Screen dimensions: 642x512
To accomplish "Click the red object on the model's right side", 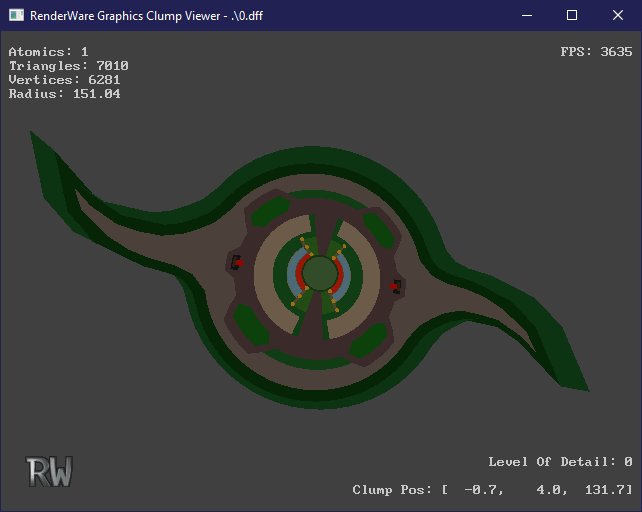I will [397, 286].
